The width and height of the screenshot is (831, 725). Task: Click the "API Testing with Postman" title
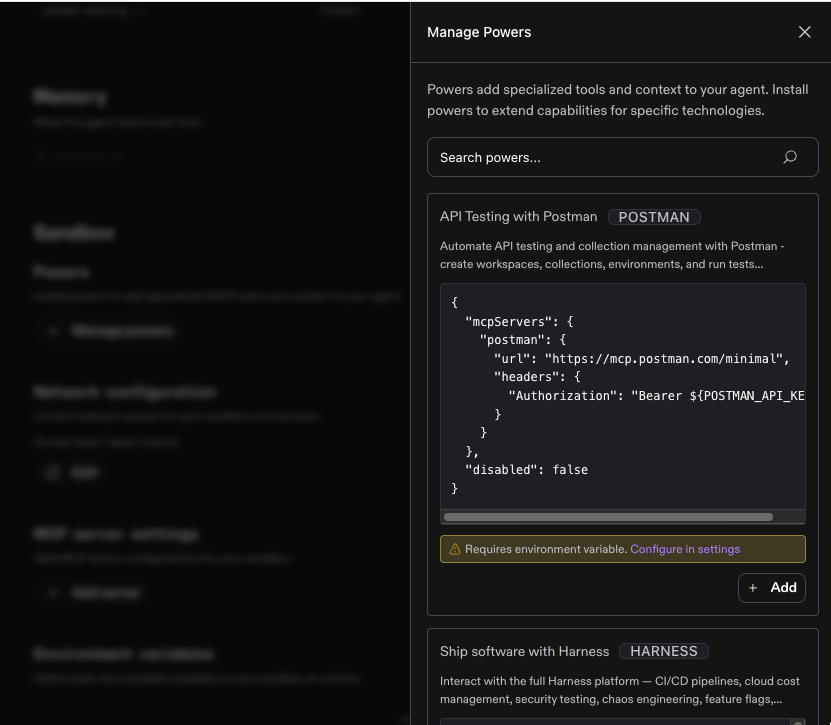518,217
